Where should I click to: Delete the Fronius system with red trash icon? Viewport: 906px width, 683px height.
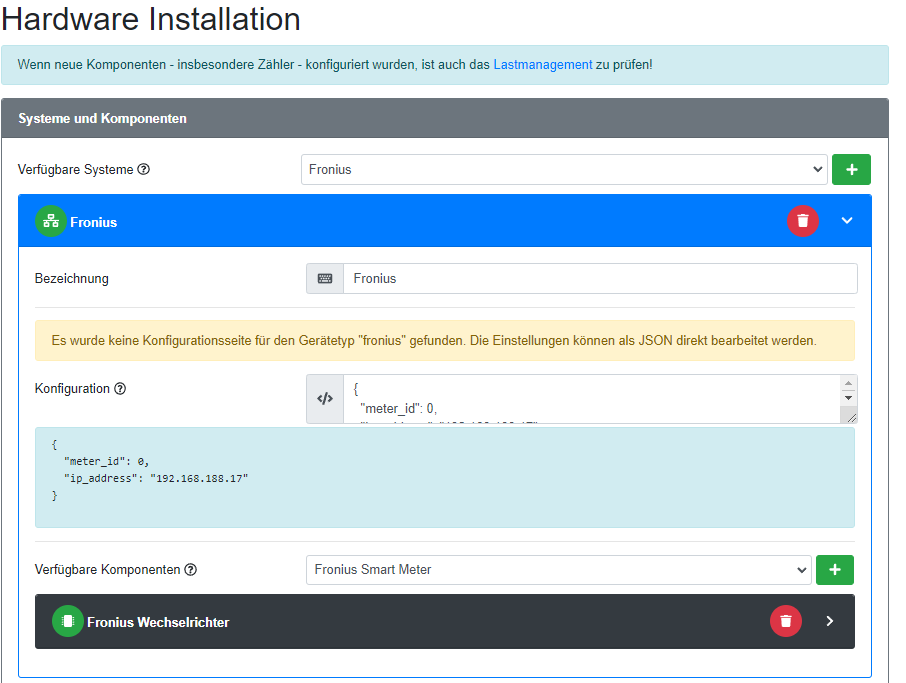(802, 221)
